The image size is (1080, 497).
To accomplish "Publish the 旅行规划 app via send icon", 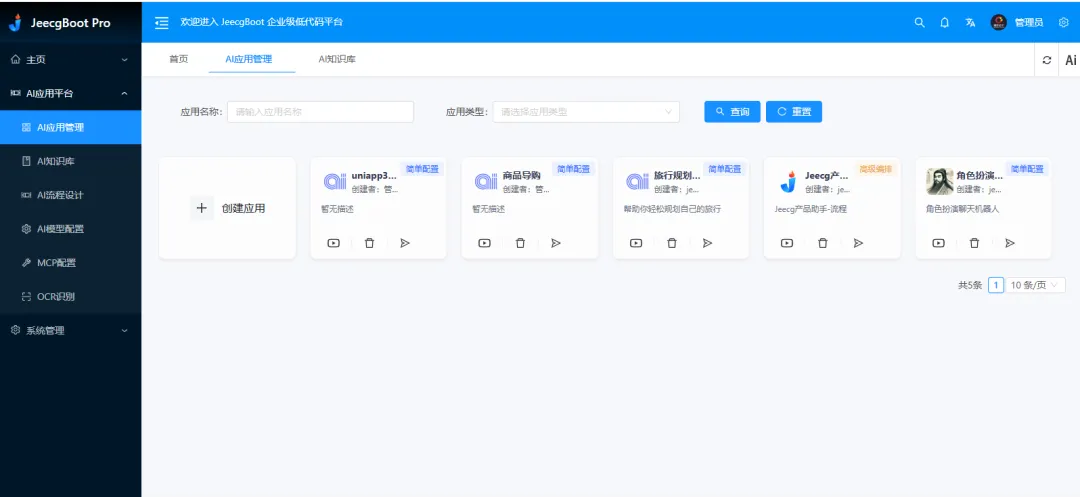I will [707, 243].
